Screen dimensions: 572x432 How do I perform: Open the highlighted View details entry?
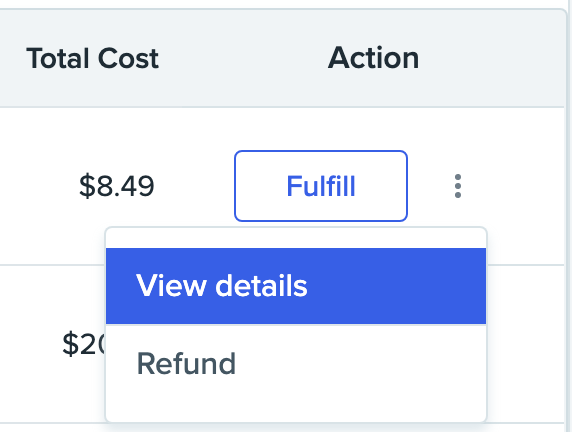(296, 286)
